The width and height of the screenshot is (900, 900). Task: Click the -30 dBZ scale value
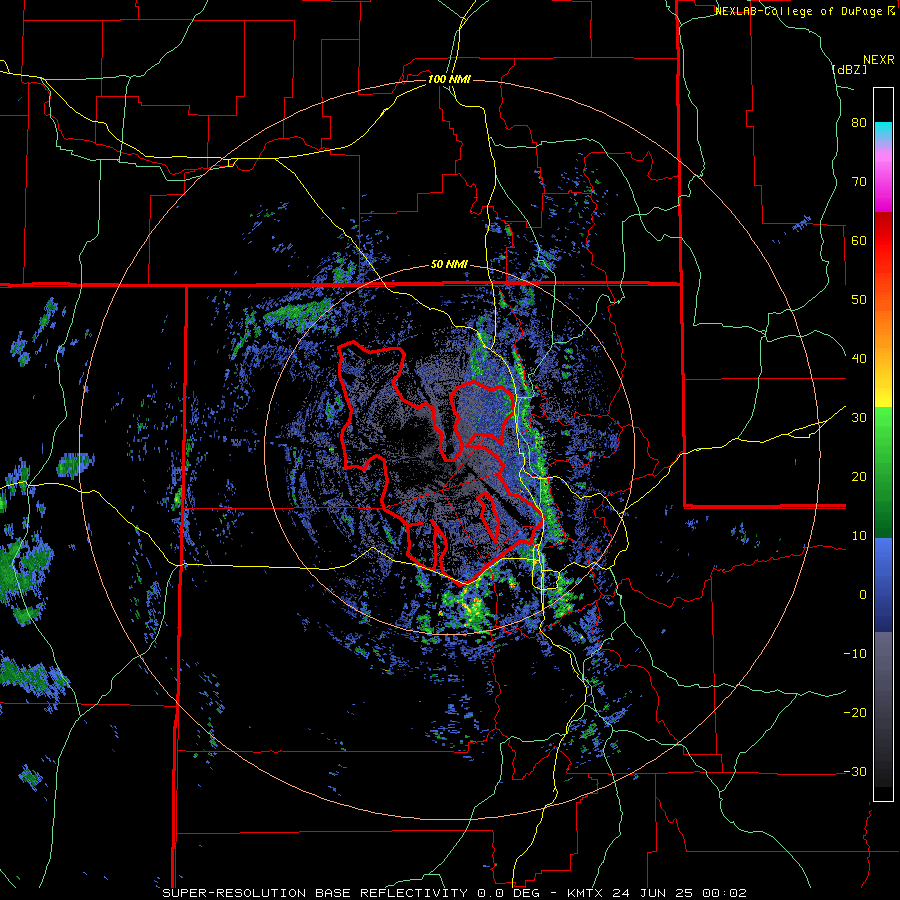pyautogui.click(x=855, y=771)
